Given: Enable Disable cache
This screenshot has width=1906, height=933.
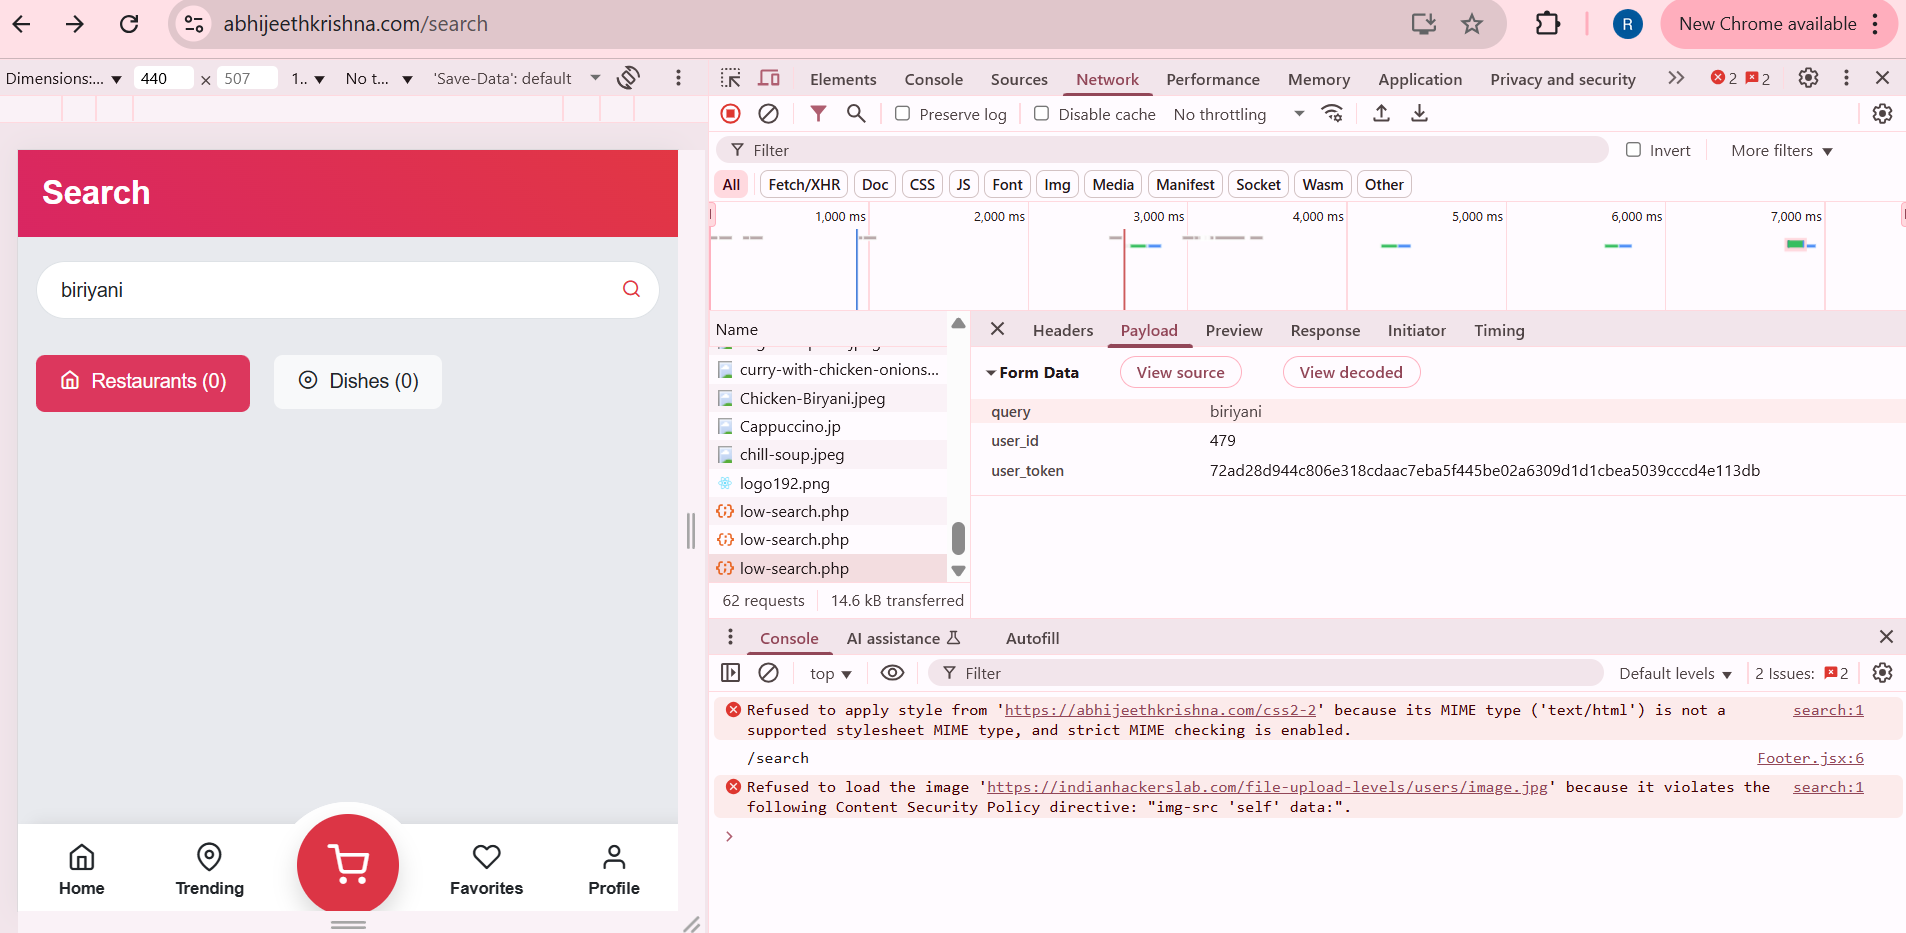Looking at the screenshot, I should (x=1041, y=114).
